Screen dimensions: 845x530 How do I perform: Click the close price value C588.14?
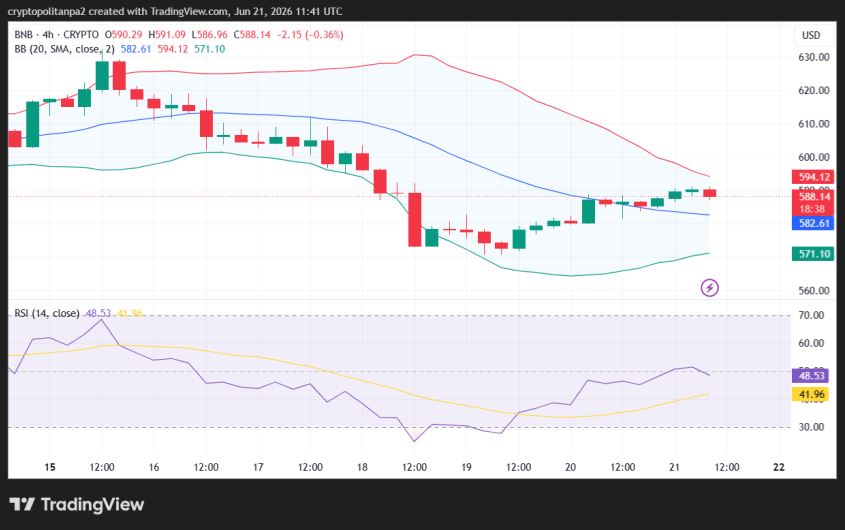pos(252,35)
